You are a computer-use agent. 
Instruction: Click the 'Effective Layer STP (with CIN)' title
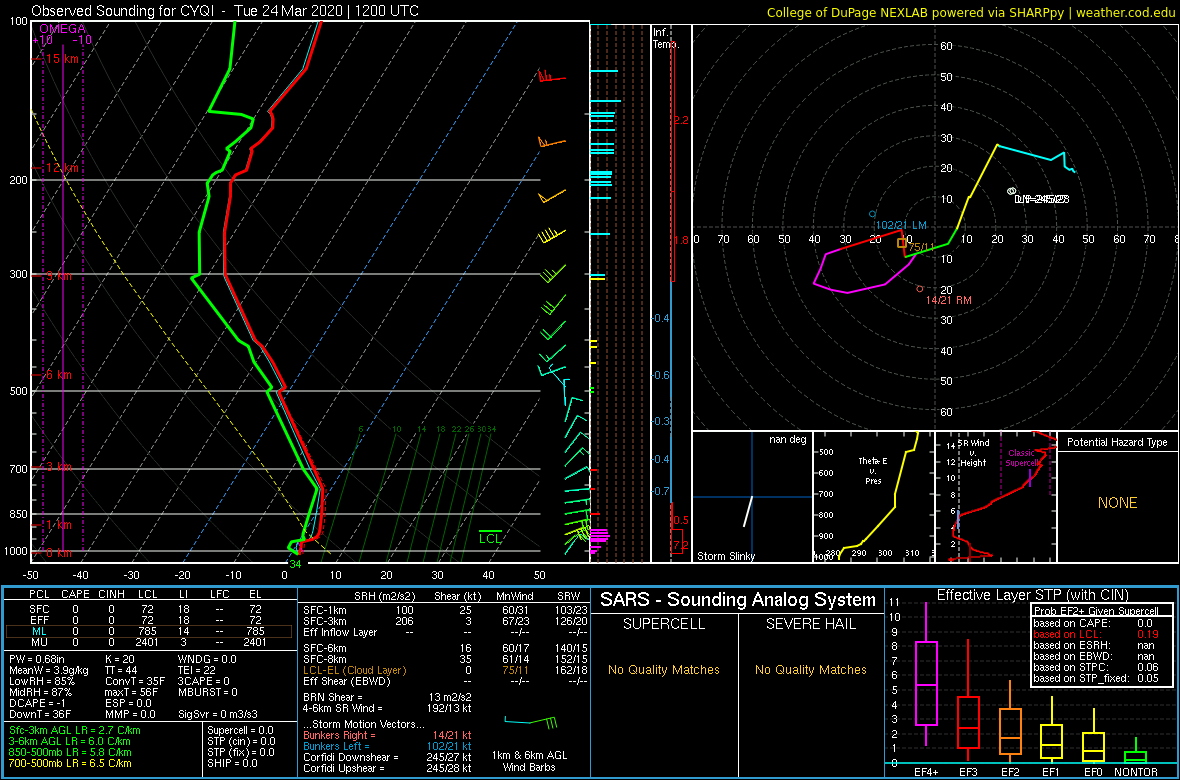point(1032,595)
